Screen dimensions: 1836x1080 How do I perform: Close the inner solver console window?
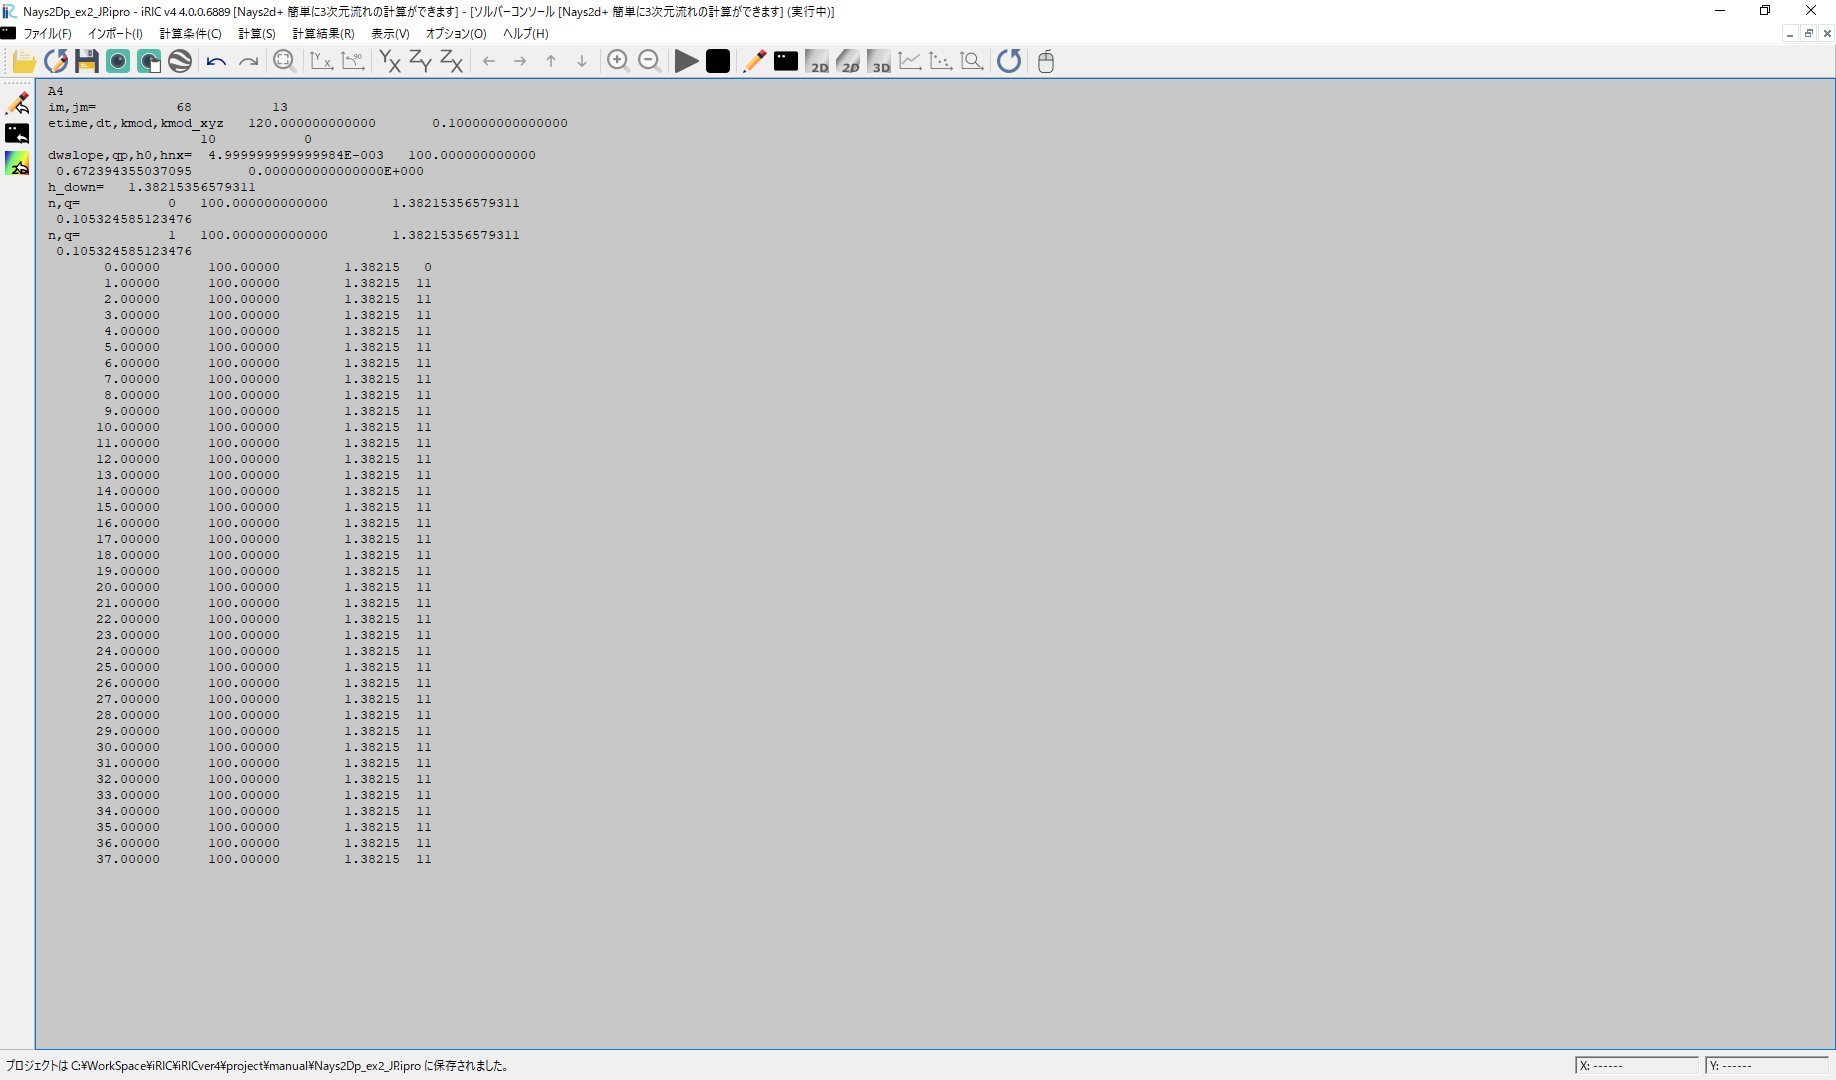(x=1827, y=34)
